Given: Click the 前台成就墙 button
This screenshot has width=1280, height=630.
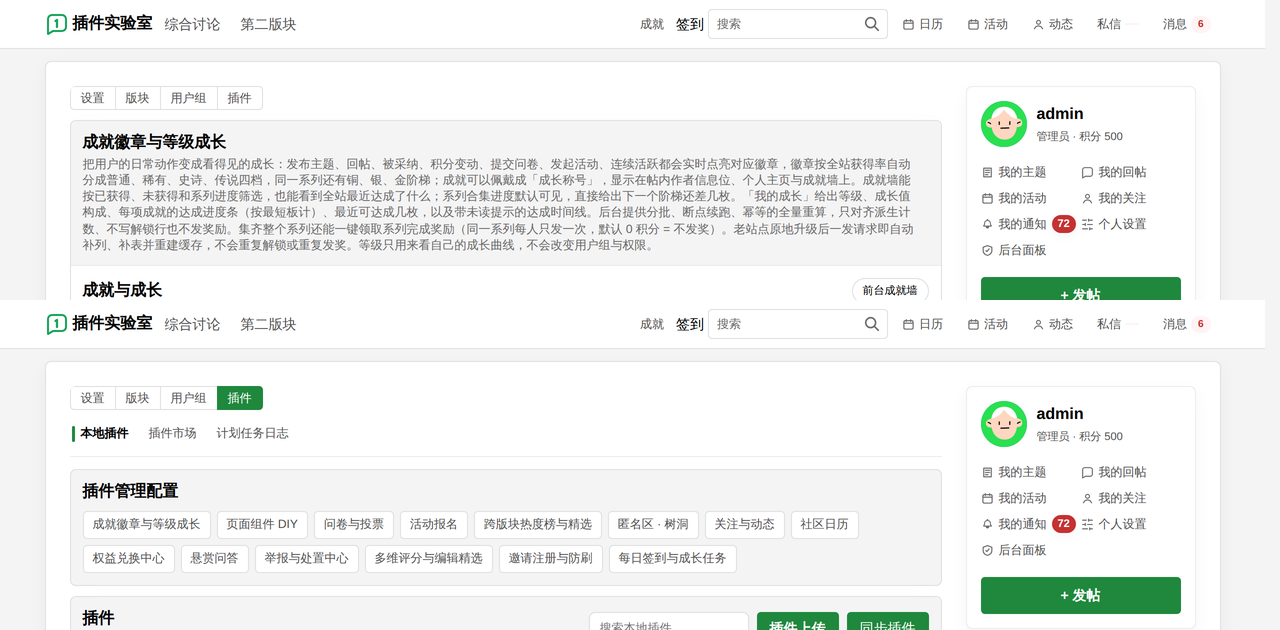Looking at the screenshot, I should click(x=890, y=290).
